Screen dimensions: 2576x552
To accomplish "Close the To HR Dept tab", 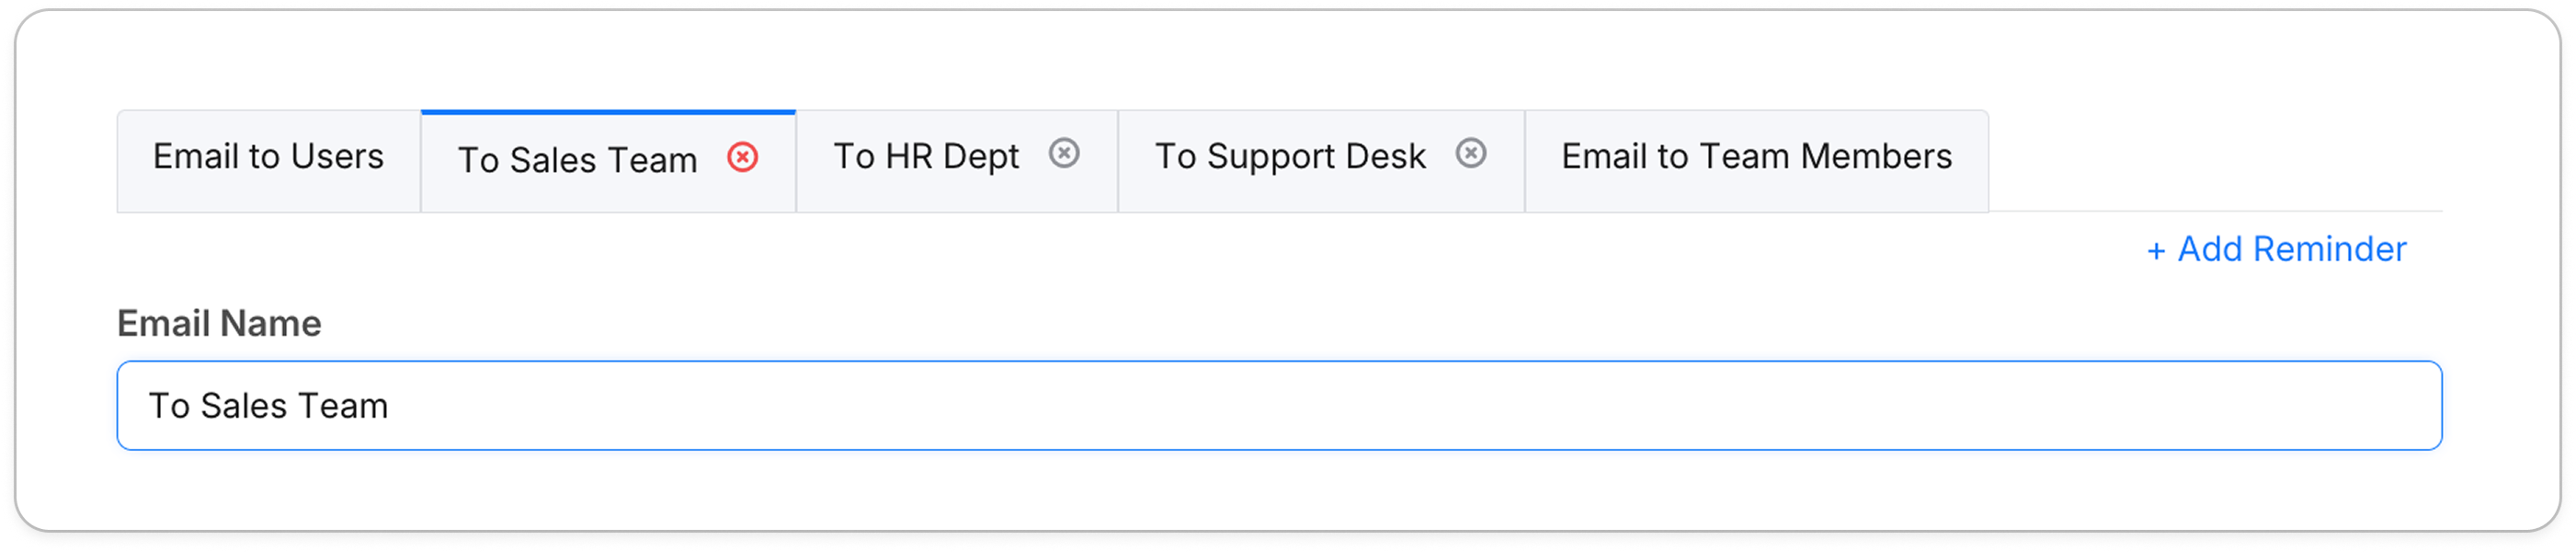I will [1064, 153].
